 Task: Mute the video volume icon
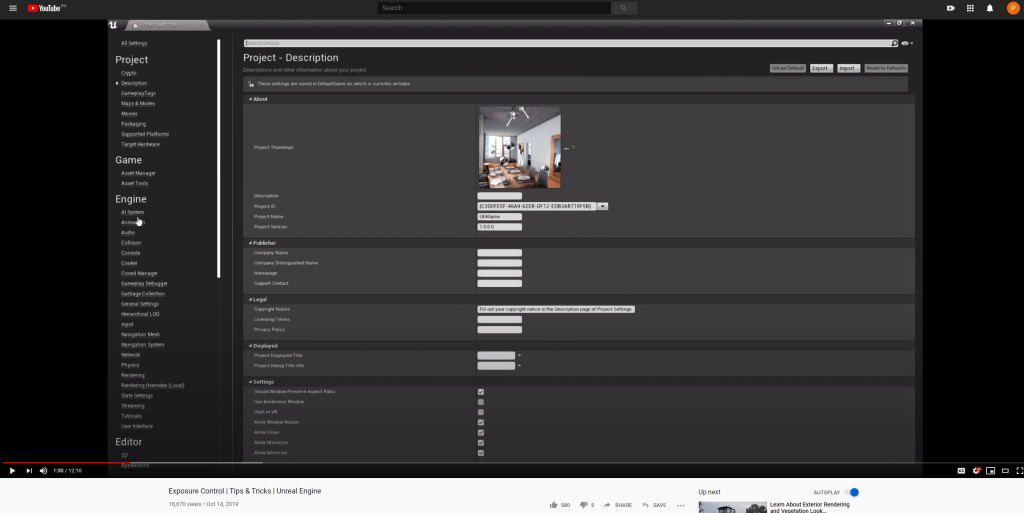point(43,470)
